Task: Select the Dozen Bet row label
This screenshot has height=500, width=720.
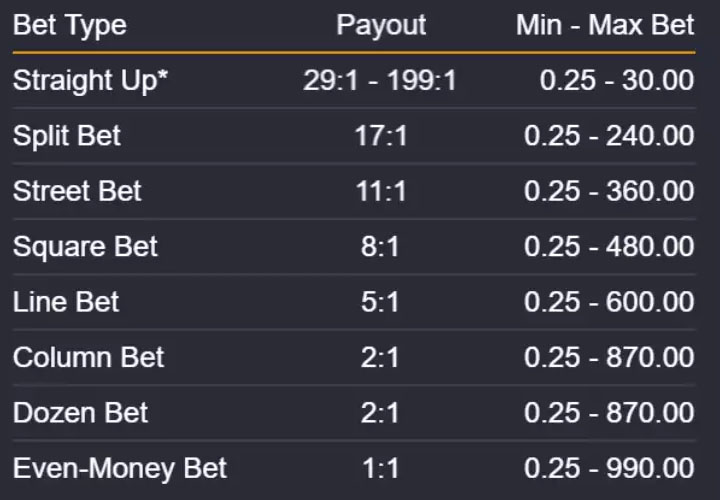Action: tap(80, 413)
